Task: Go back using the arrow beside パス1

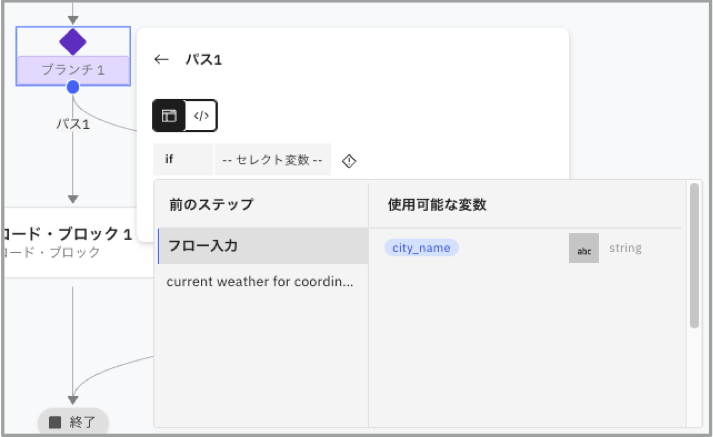Action: click(x=161, y=60)
